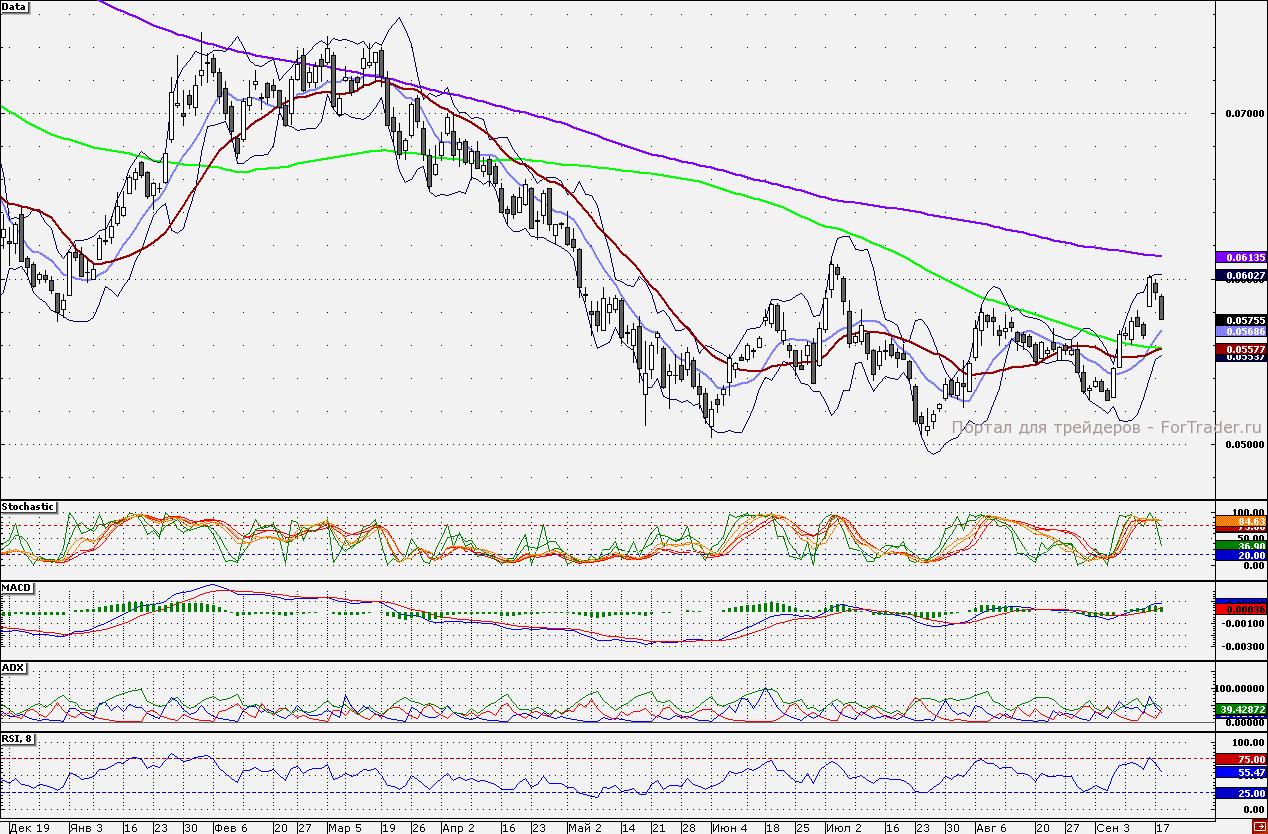Open the MACD indicator panel label
This screenshot has width=1268, height=834.
[16, 587]
